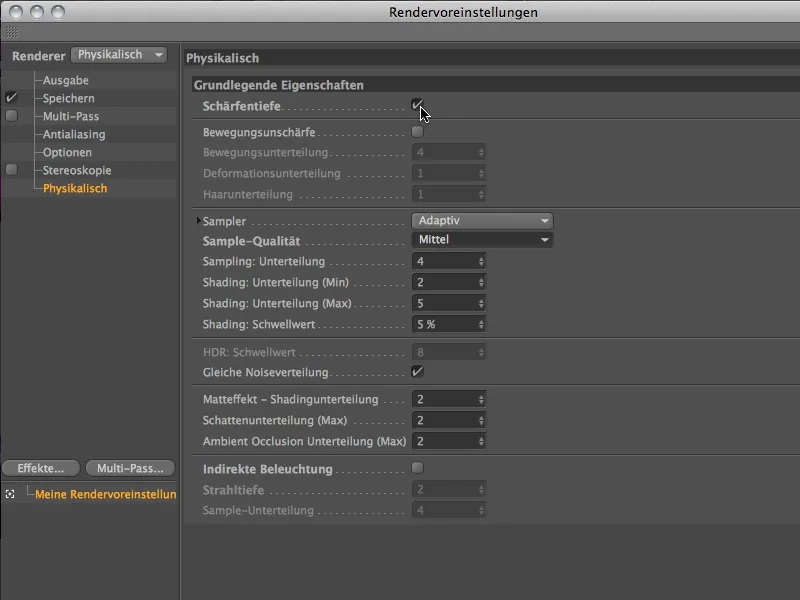
Task: Click the Gleiche Noiseverteilung label
Action: (265, 372)
